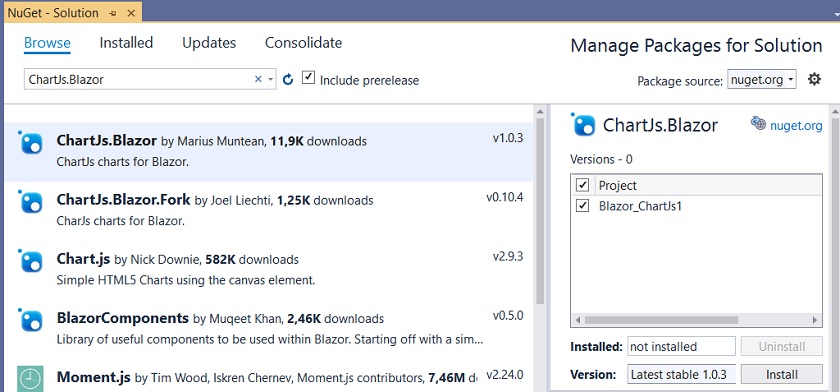
Task: Expand the search box history dropdown arrow
Action: pos(271,79)
